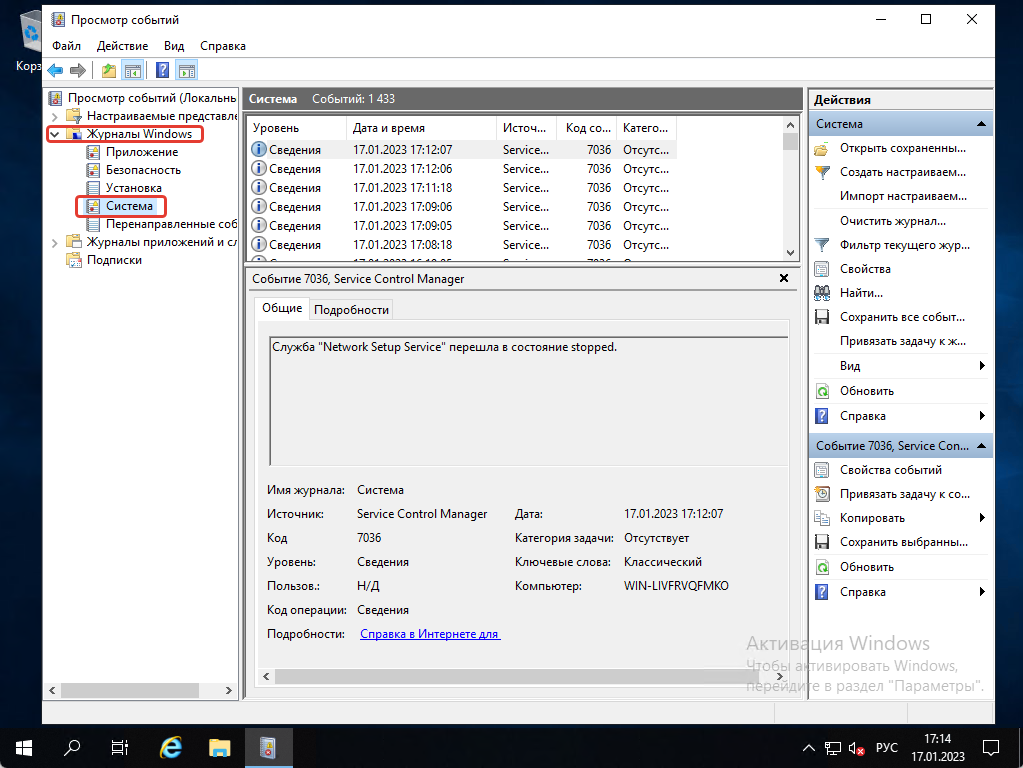The height and width of the screenshot is (768, 1023).
Task: Select the Подписки node in tree
Action: (114, 260)
